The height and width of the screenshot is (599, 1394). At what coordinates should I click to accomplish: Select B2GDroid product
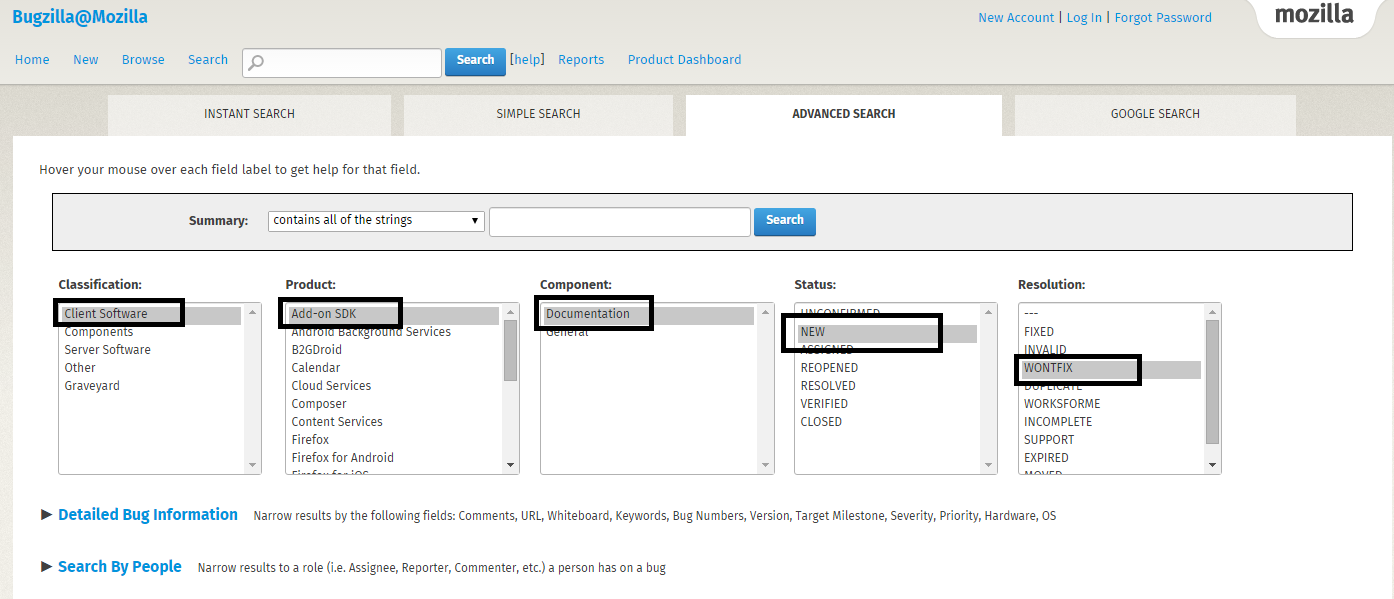[392, 350]
